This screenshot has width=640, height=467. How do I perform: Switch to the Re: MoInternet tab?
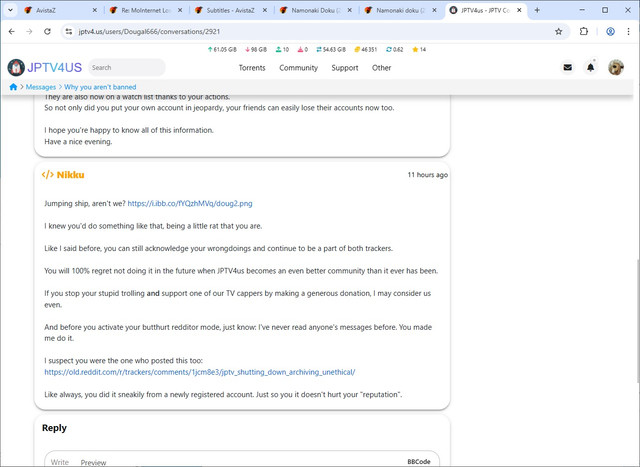pos(146,10)
